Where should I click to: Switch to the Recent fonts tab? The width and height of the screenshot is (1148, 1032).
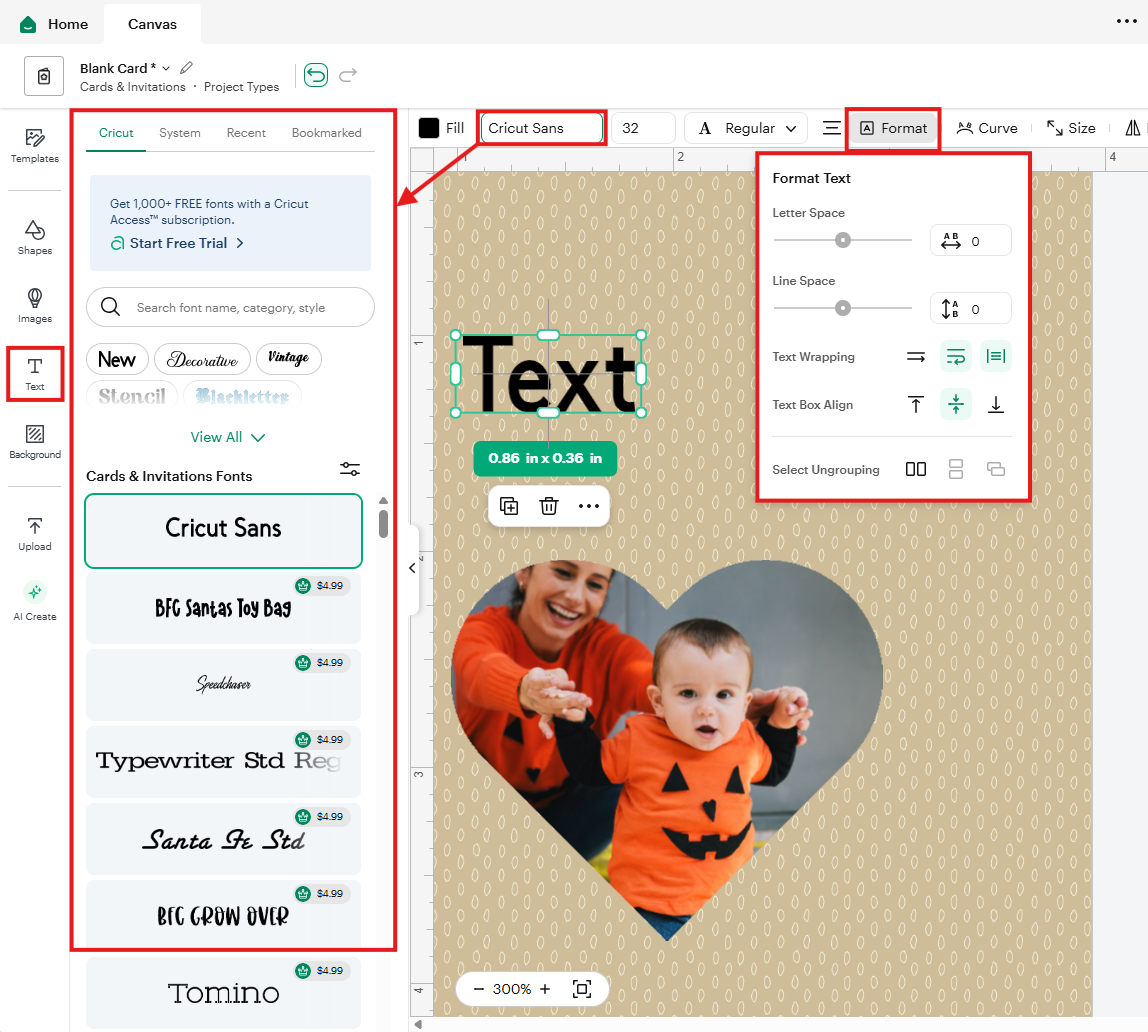click(x=246, y=132)
